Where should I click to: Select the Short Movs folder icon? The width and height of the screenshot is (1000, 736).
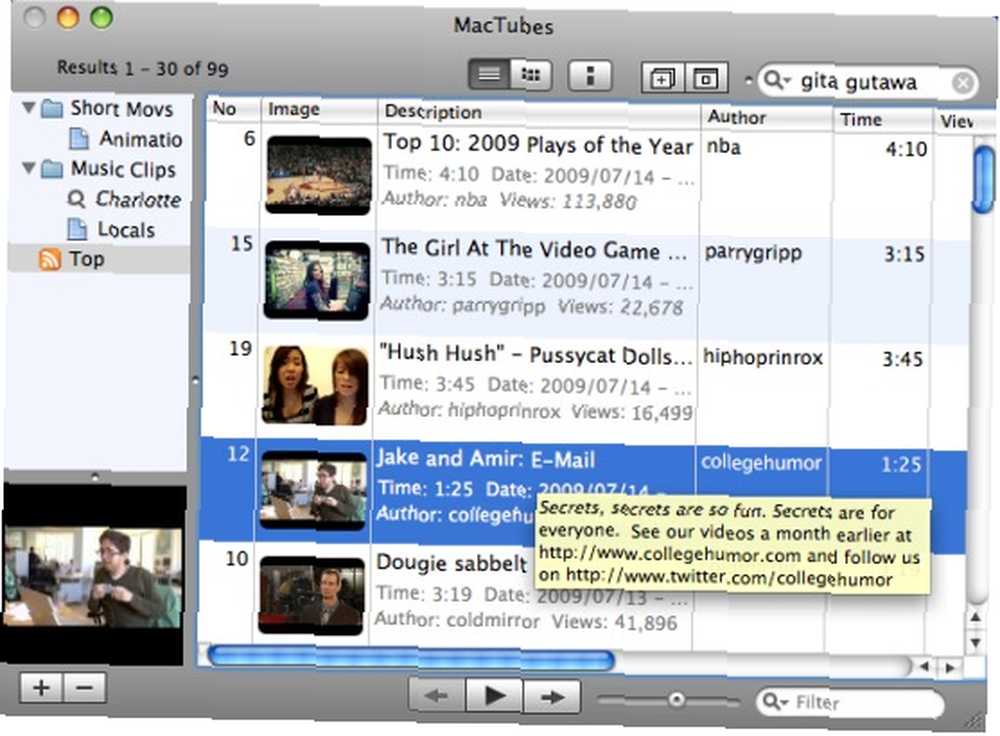click(52, 108)
